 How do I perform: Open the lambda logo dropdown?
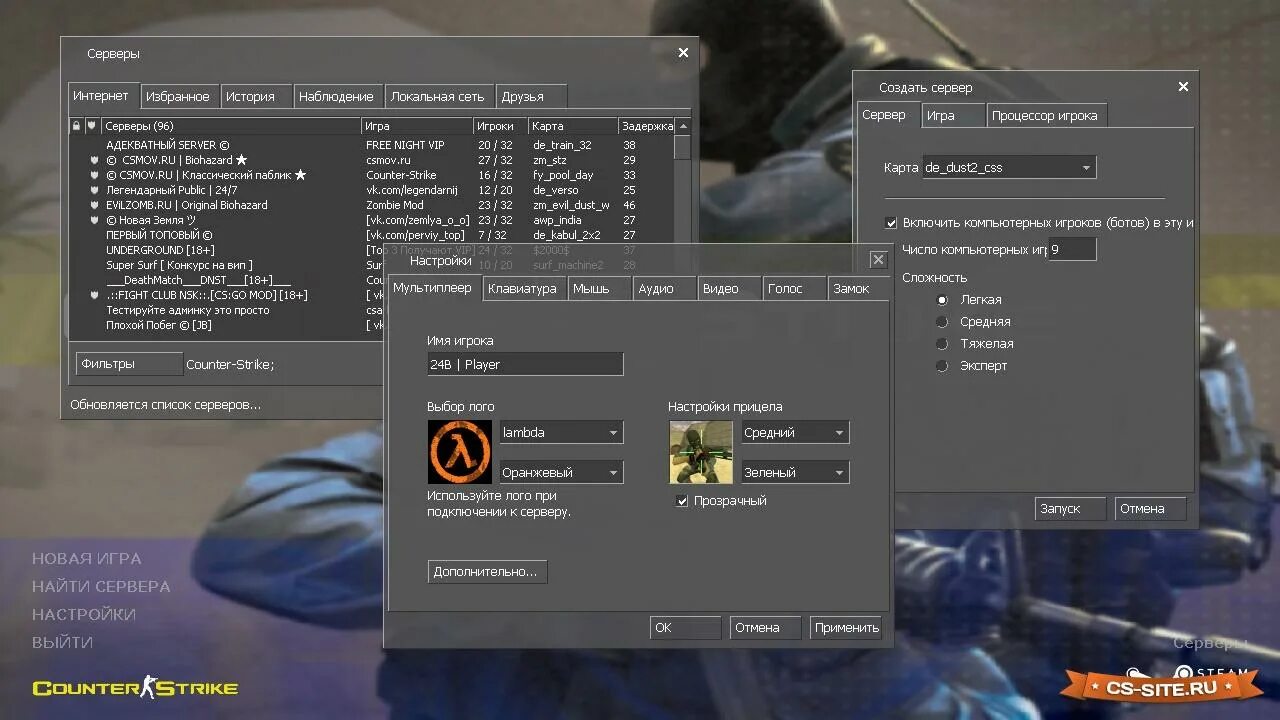[x=561, y=433]
